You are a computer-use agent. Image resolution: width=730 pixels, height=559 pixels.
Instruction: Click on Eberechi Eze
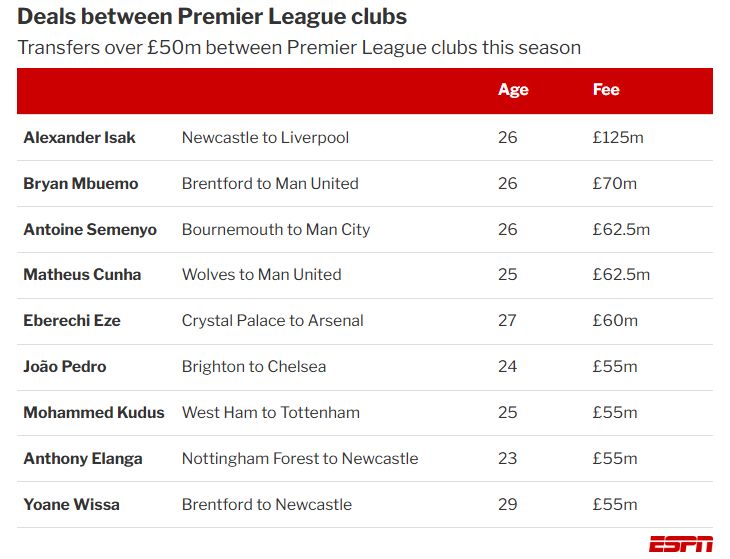[72, 321]
